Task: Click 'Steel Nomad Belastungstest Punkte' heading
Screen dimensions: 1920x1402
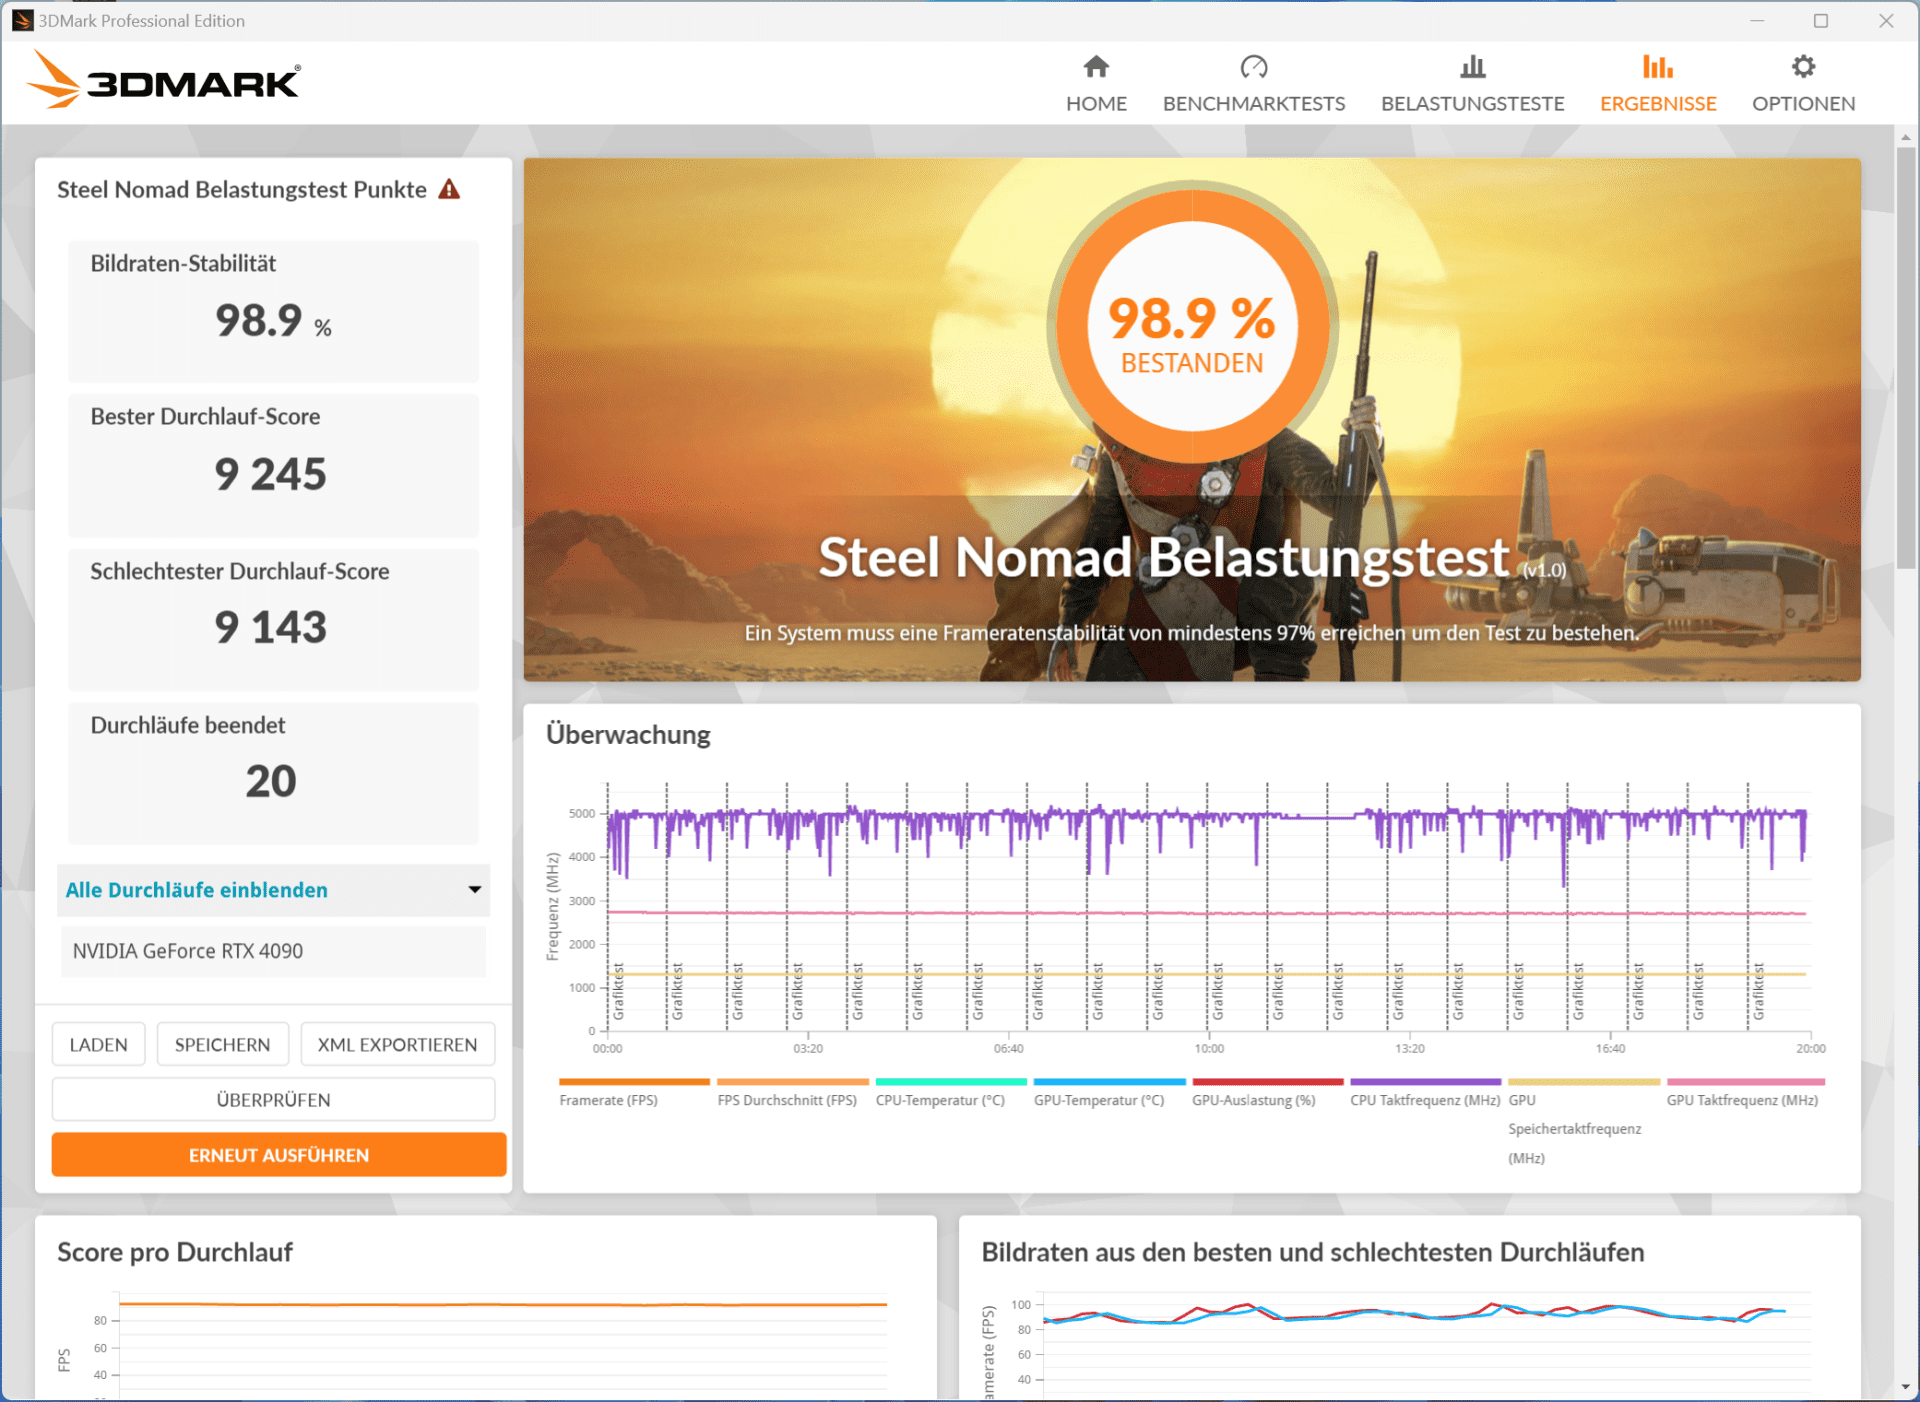Action: (242, 189)
